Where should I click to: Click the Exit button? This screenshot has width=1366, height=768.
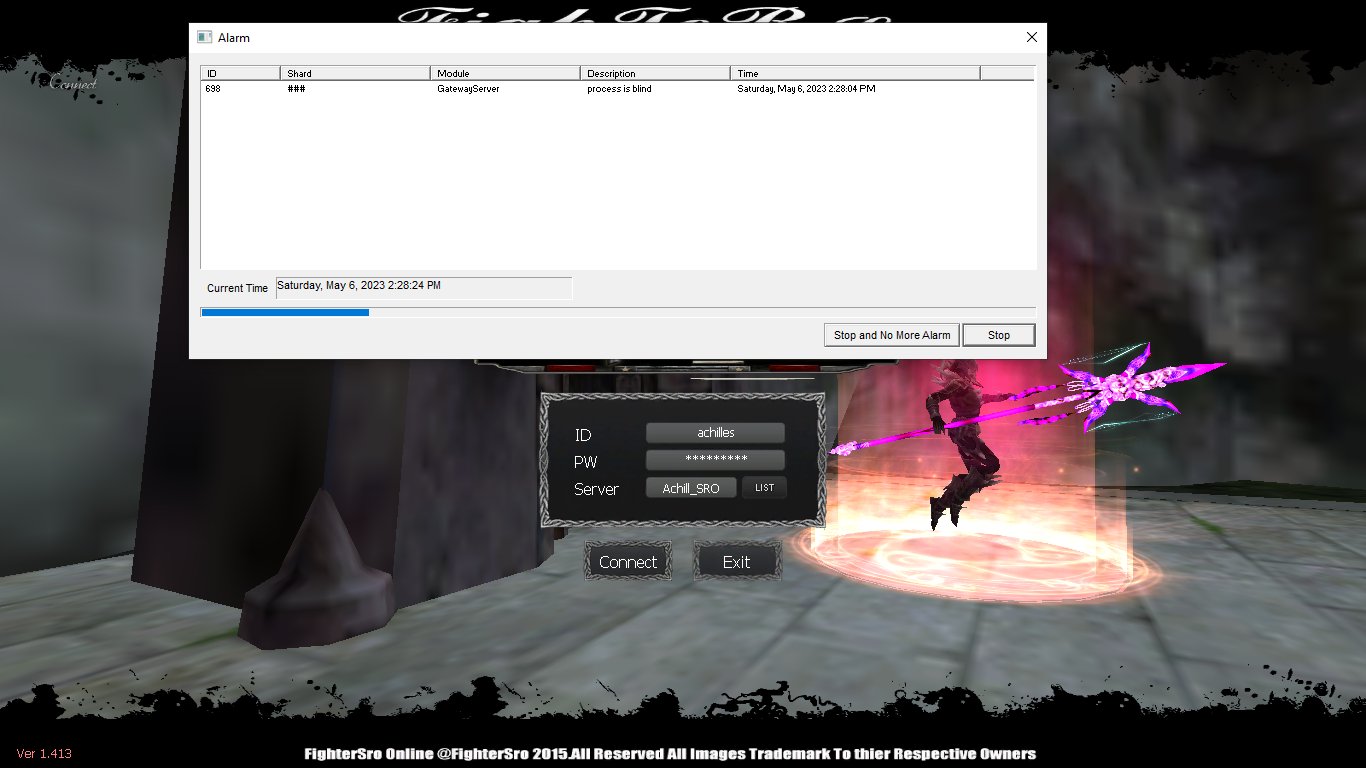(x=737, y=562)
